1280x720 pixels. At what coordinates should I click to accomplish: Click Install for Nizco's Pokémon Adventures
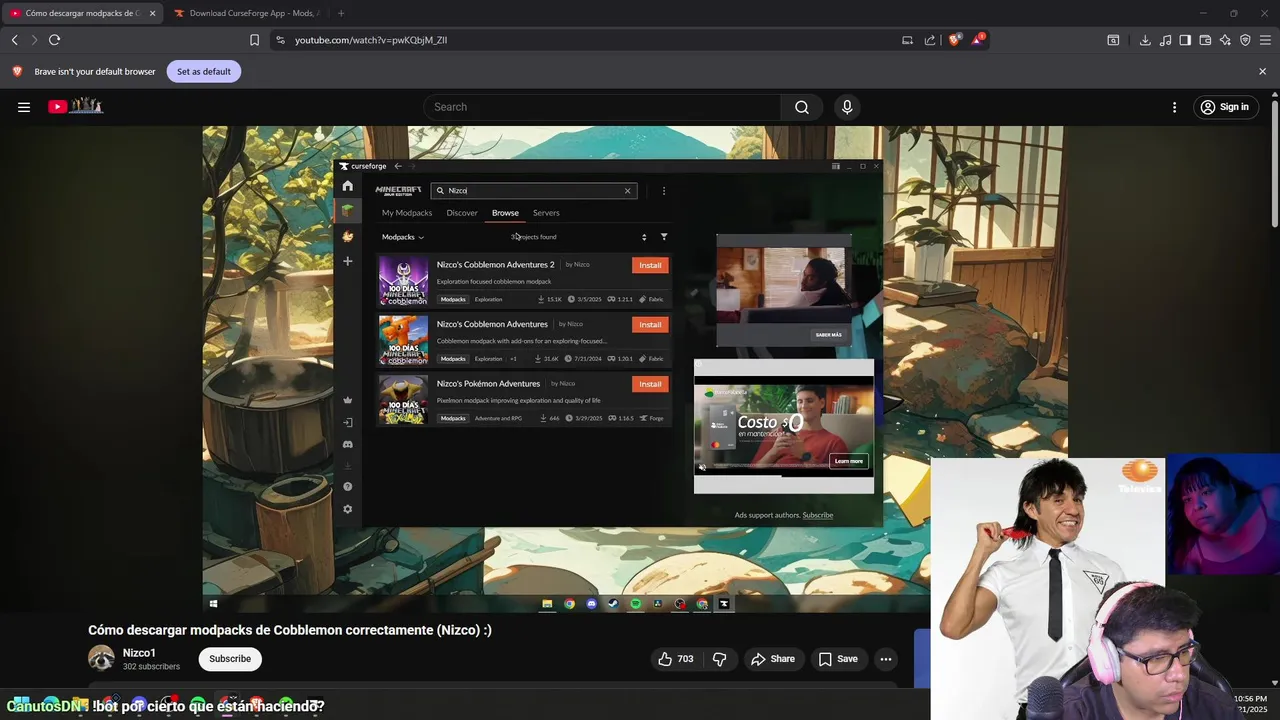pos(650,384)
